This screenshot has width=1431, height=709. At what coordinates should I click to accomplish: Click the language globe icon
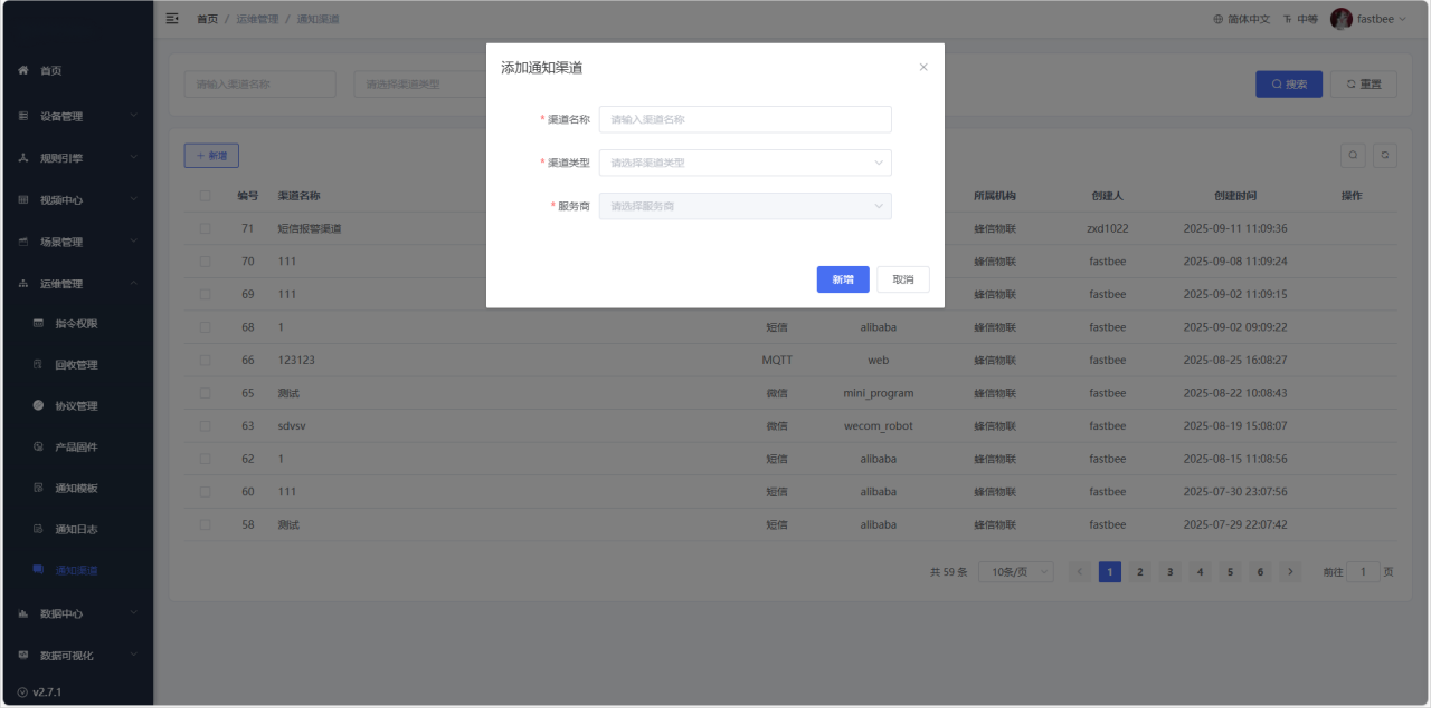[1218, 19]
